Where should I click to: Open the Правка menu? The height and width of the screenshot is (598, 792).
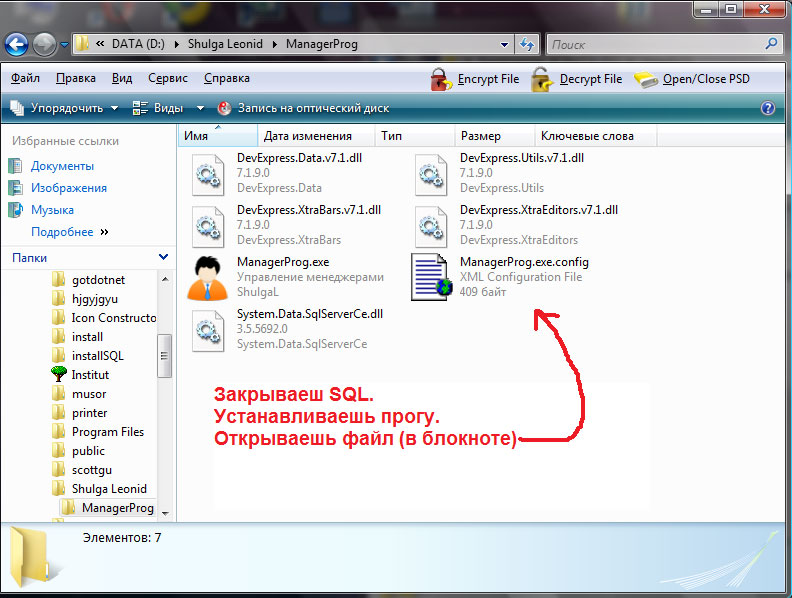(76, 78)
